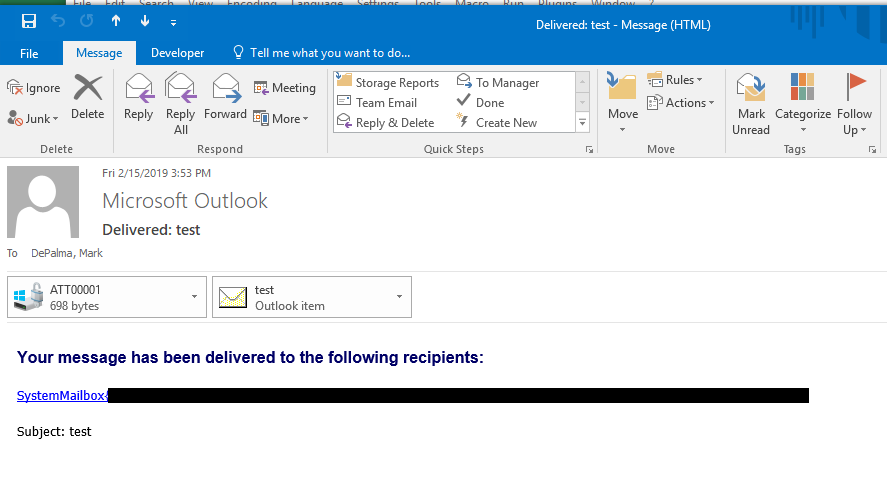Viewport: 887px width, 498px height.
Task: Click the Redo icon in title bar
Action: (87, 22)
